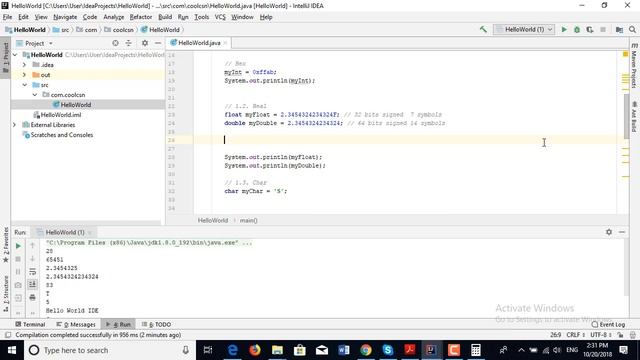This screenshot has height=360, width=640.
Task: Open the Ant Build side tab
Action: [x=634, y=117]
